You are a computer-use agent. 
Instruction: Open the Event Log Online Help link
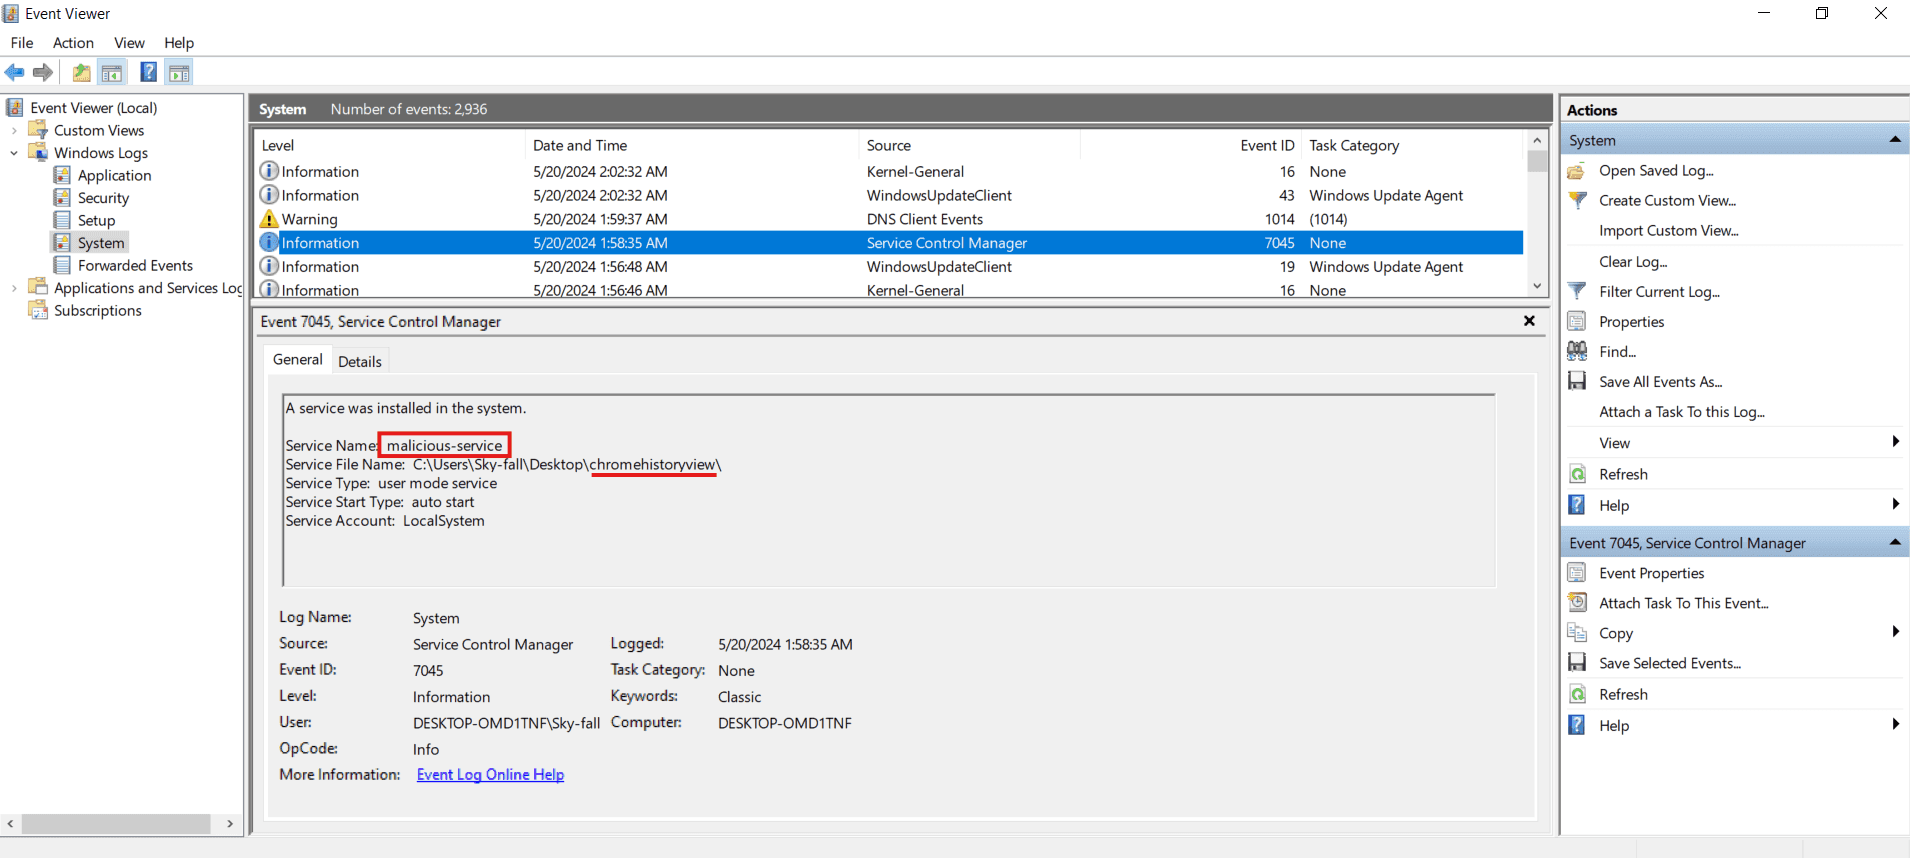pos(490,774)
